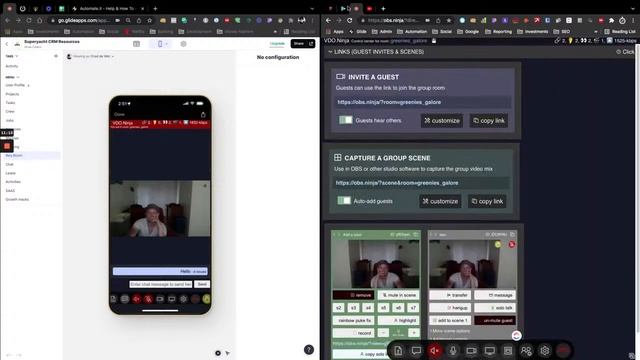The image size is (640, 360).
Task: Toggle camera icon in VDO.Ninja bottom toolbar
Action: point(471,351)
